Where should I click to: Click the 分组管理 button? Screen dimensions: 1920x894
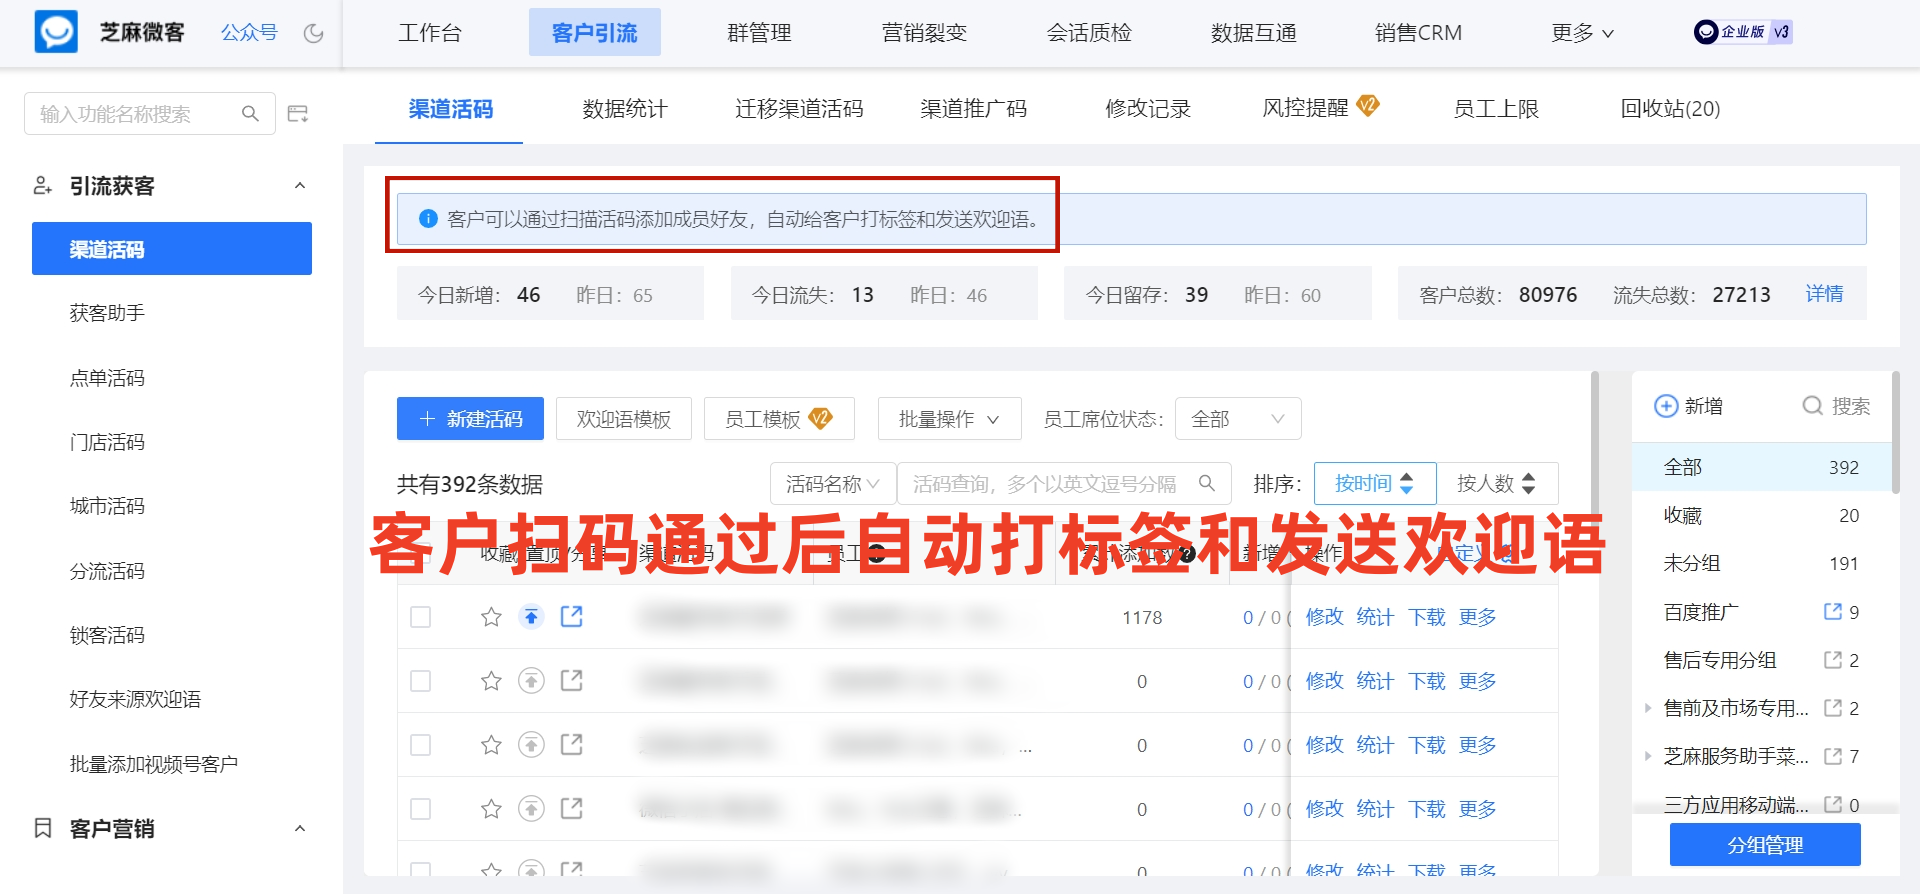1765,845
